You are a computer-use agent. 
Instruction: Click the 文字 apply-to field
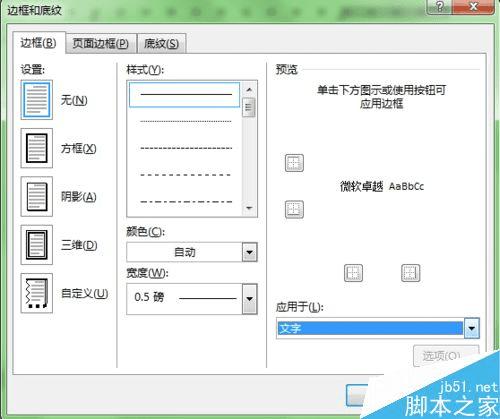point(370,328)
